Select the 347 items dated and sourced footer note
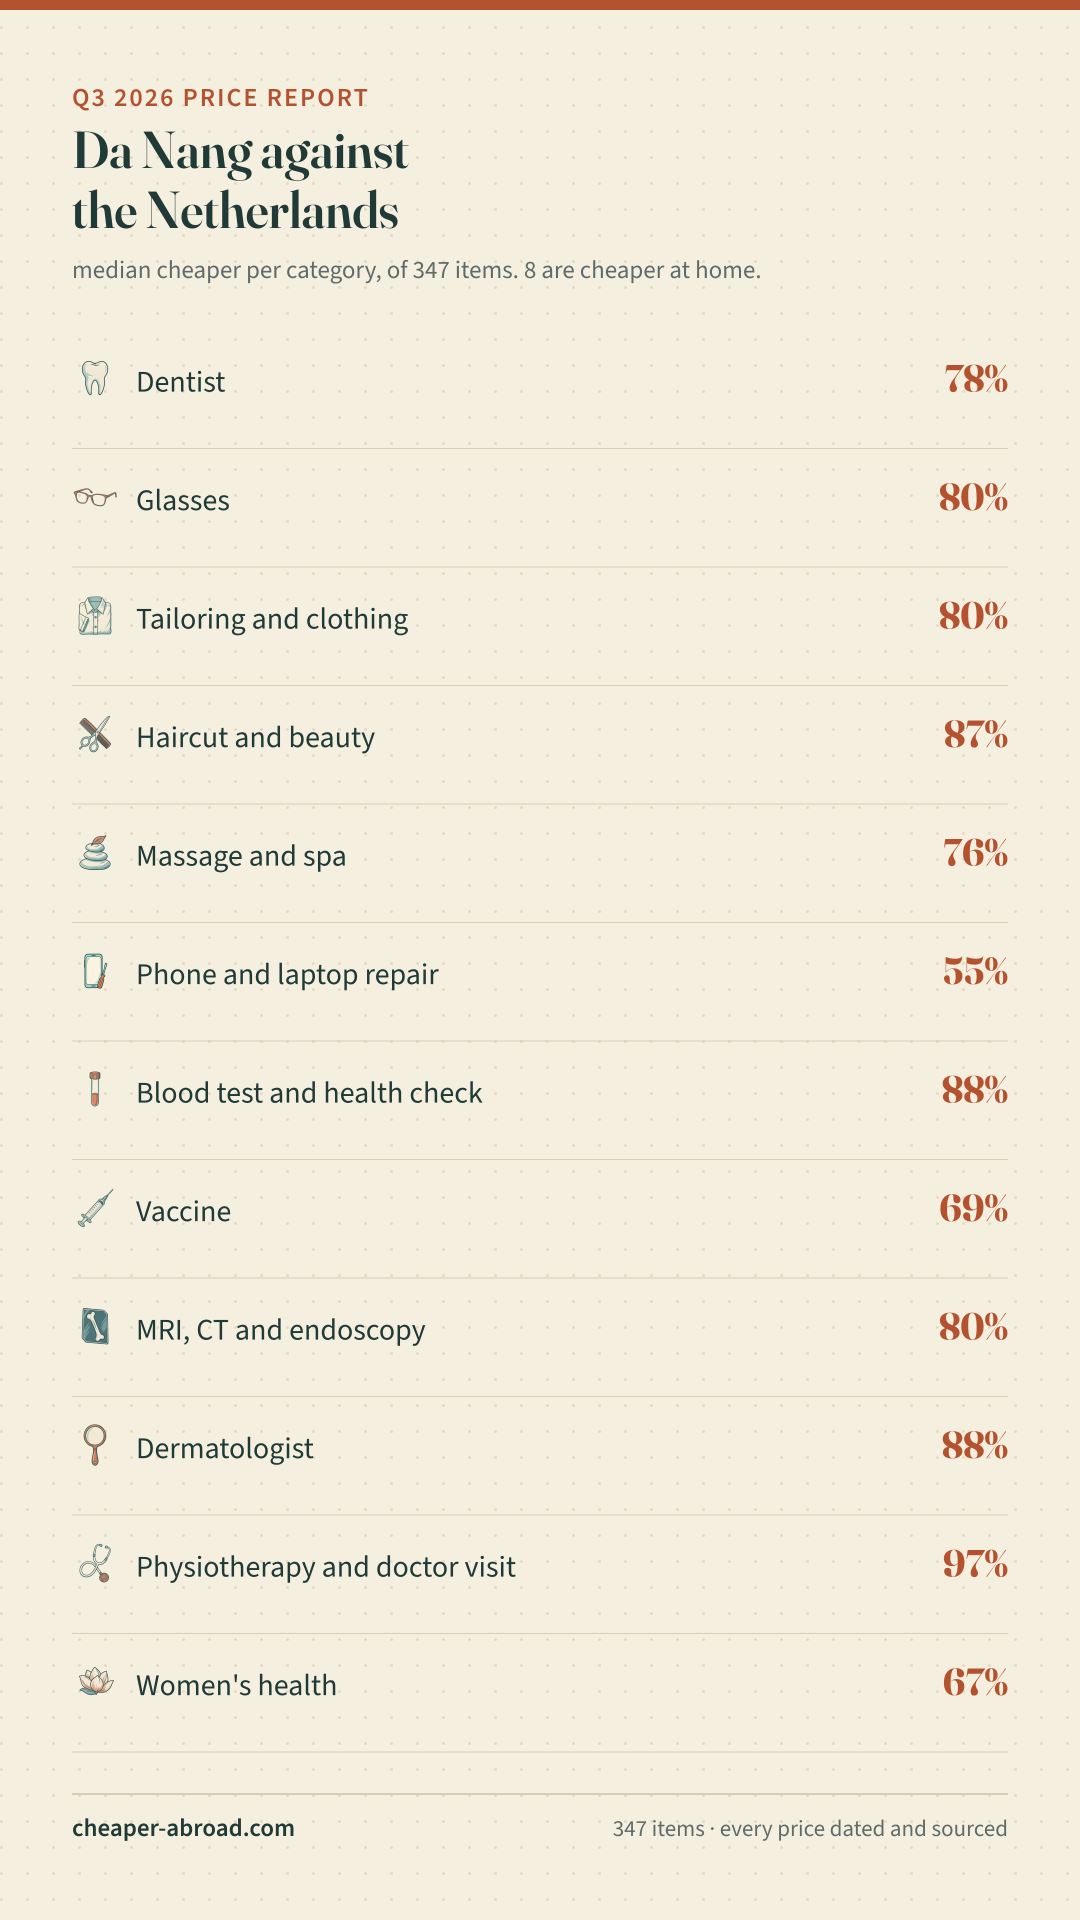This screenshot has width=1080, height=1920. pyautogui.click(x=810, y=1829)
